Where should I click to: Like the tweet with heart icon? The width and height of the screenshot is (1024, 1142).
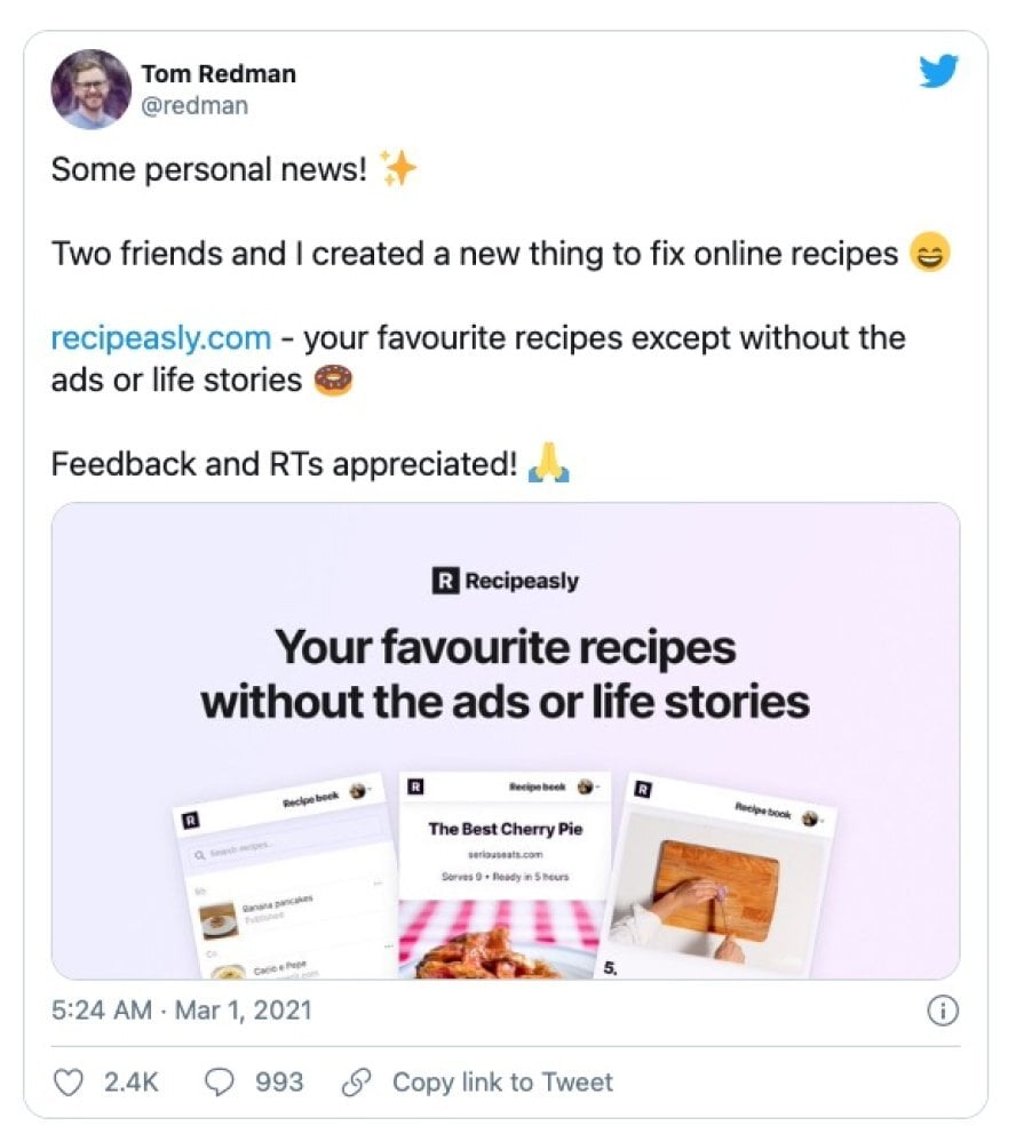[x=66, y=1081]
